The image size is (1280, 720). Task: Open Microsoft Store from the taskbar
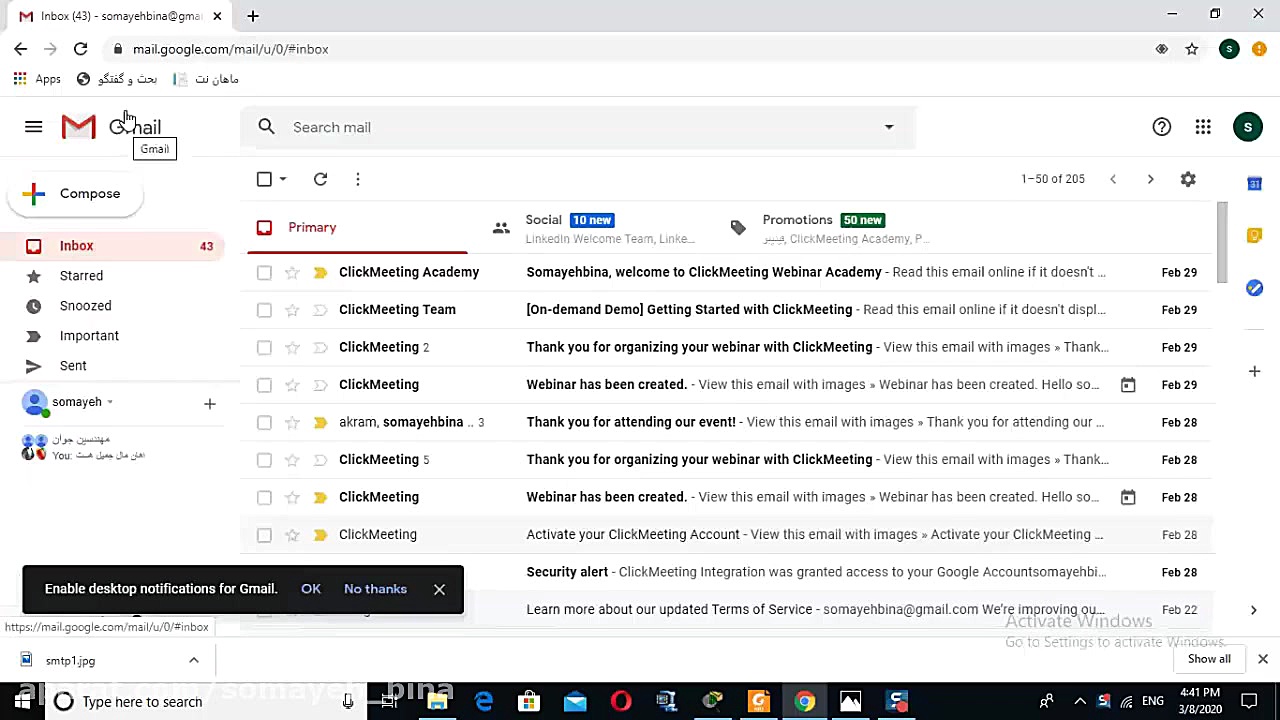(529, 701)
